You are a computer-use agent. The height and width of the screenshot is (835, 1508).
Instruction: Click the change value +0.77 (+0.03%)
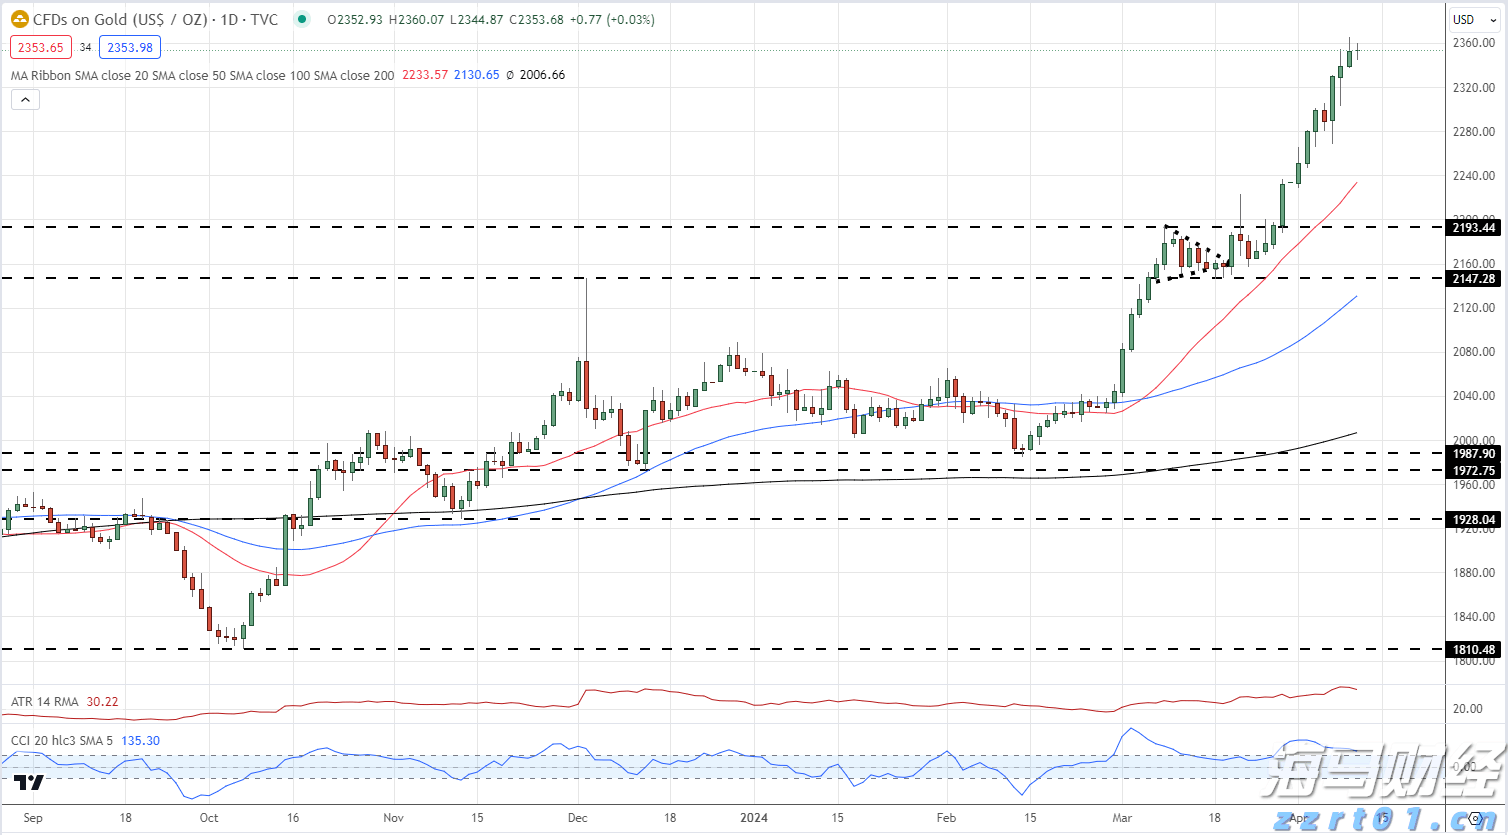click(612, 19)
